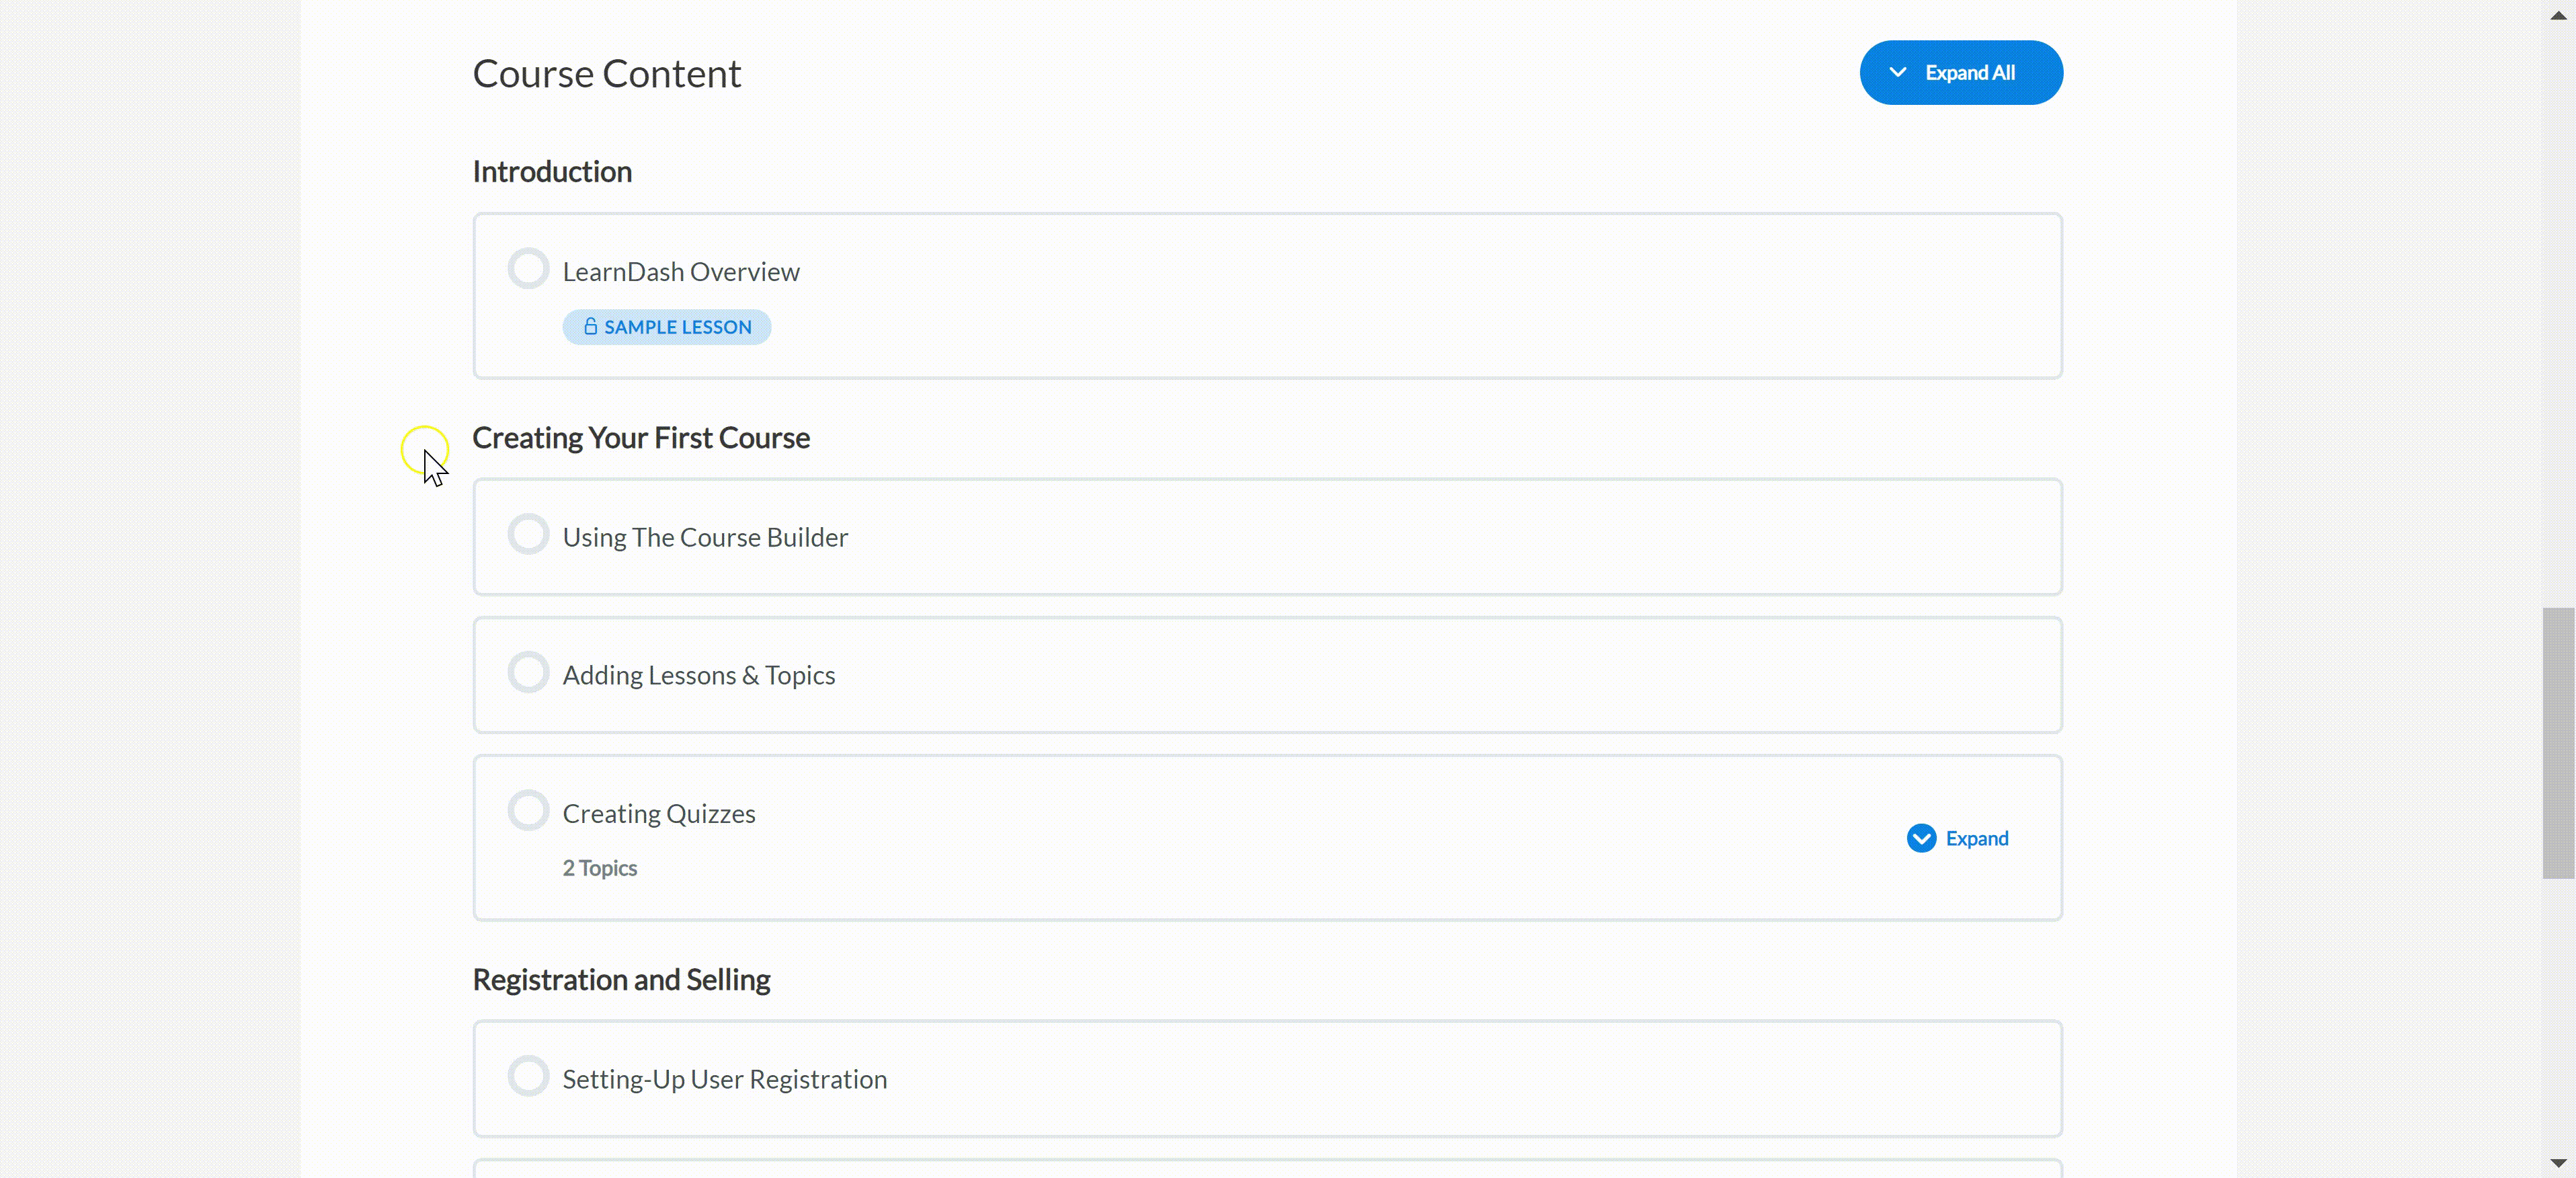Expand all course sections
The width and height of the screenshot is (2576, 1178).
coord(1961,73)
